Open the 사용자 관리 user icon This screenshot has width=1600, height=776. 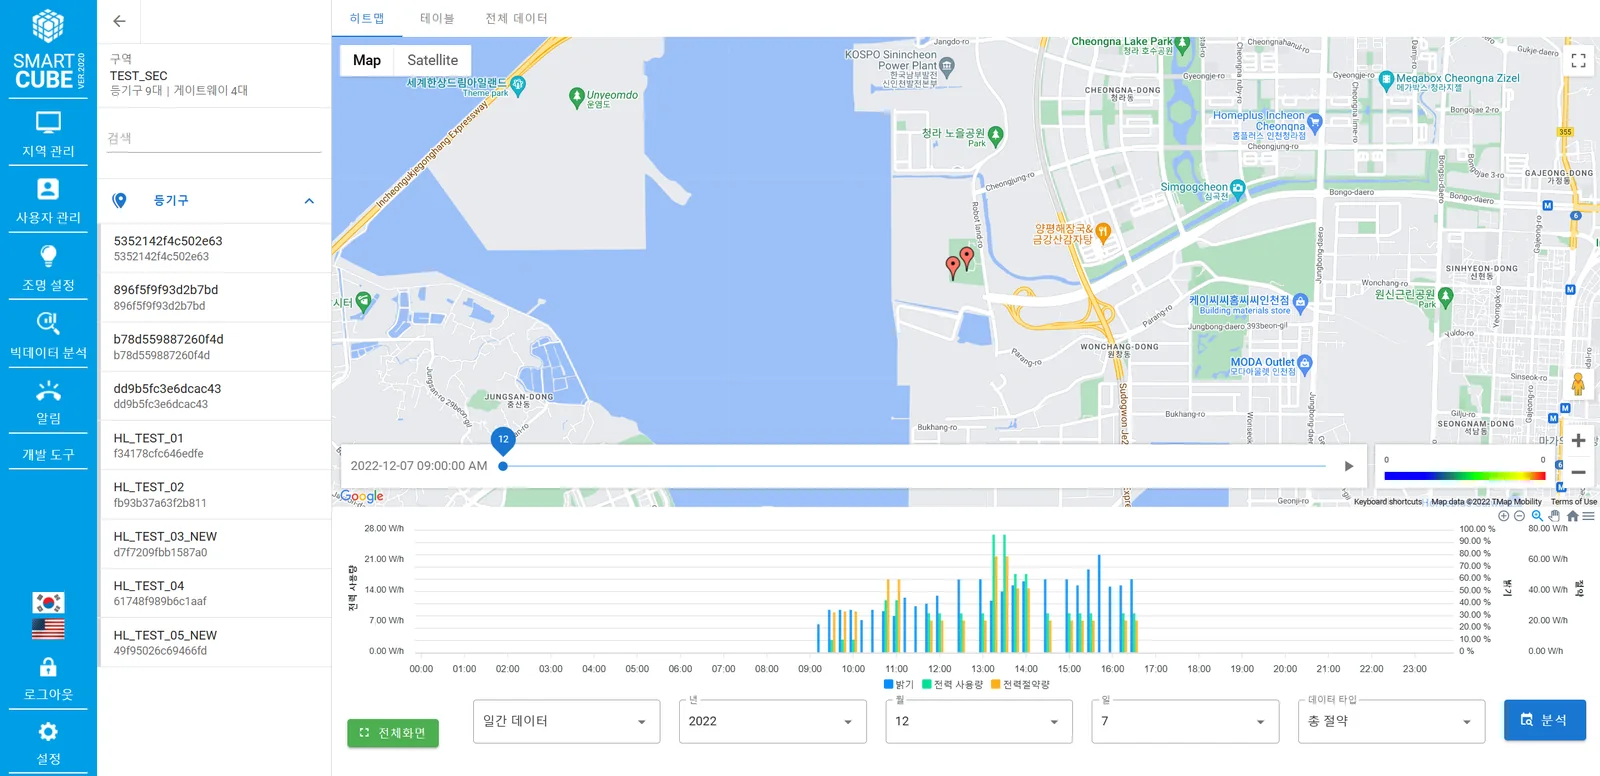pos(48,189)
